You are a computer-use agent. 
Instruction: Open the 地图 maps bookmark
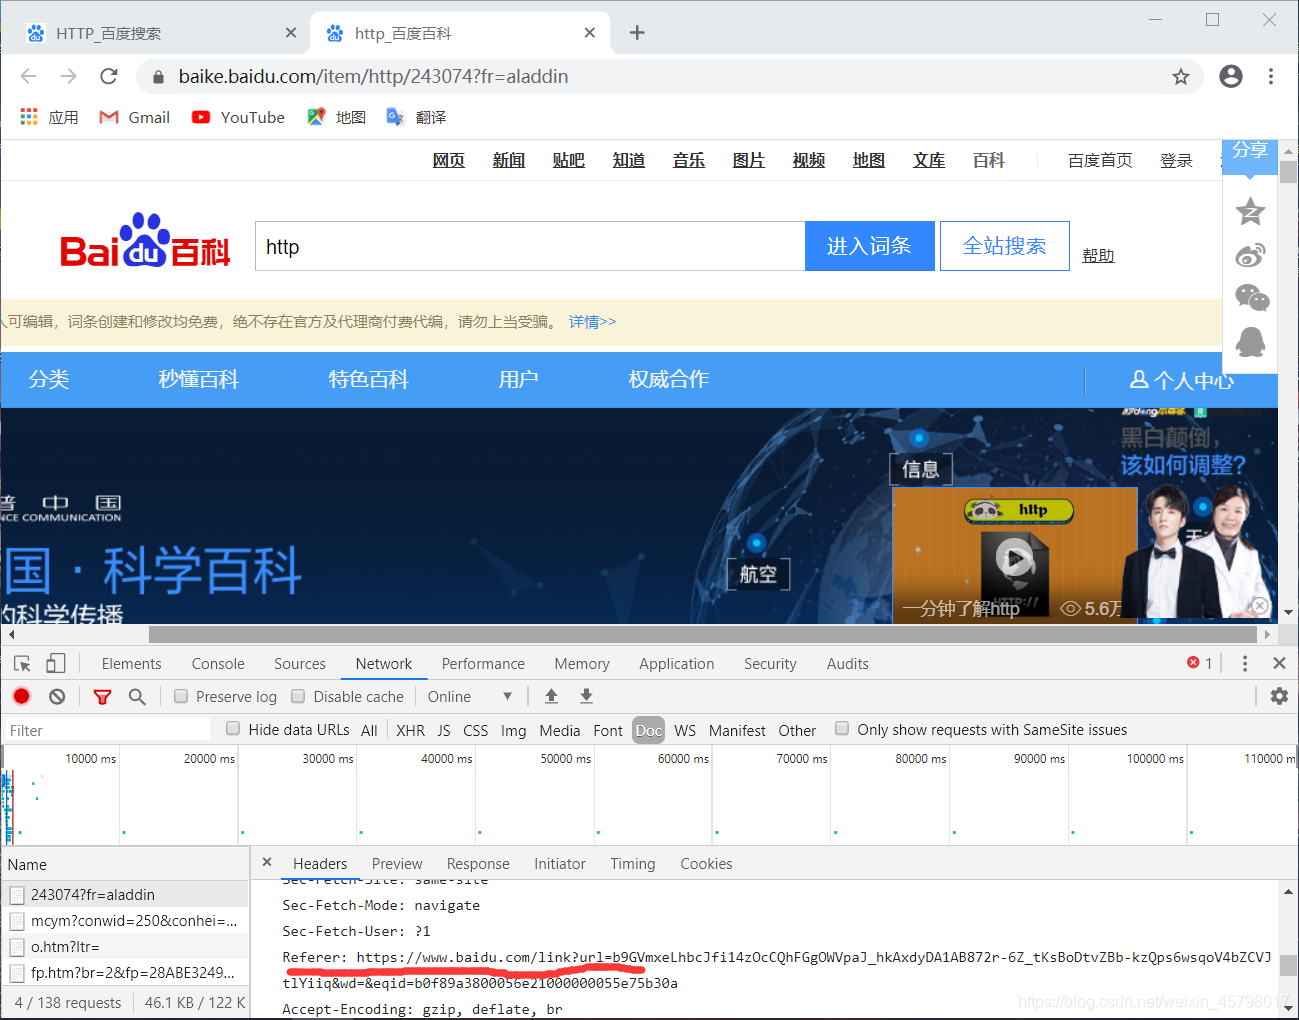(x=336, y=117)
